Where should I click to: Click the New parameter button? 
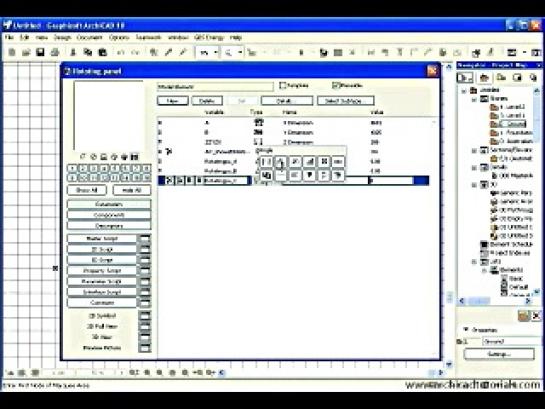[x=173, y=101]
